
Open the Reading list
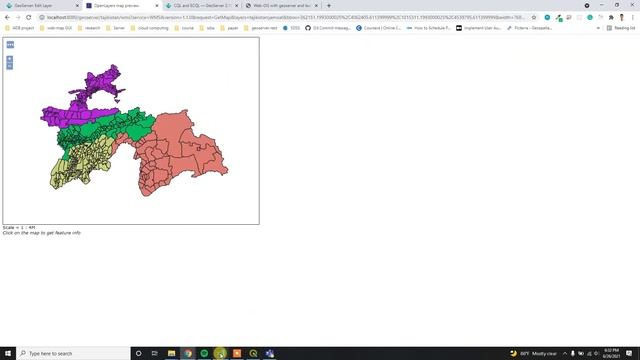(621, 28)
